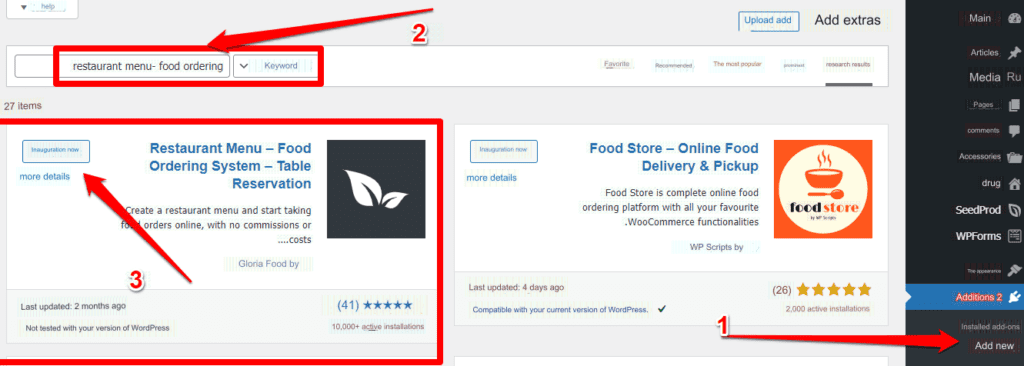Click the Additions plugin icon
1024x366 pixels.
[1014, 297]
